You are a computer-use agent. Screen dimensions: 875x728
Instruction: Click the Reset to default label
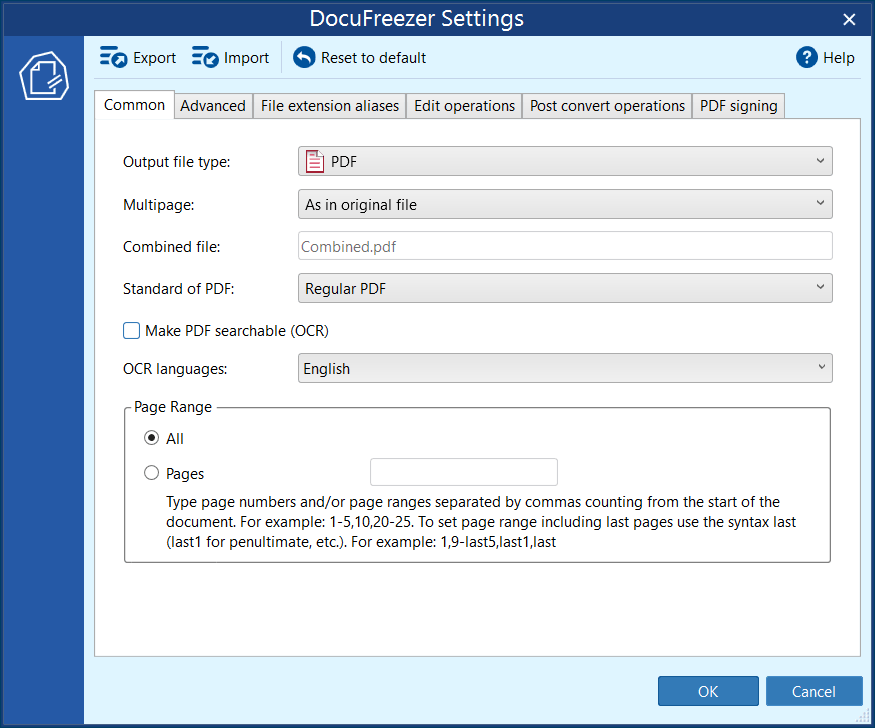373,58
